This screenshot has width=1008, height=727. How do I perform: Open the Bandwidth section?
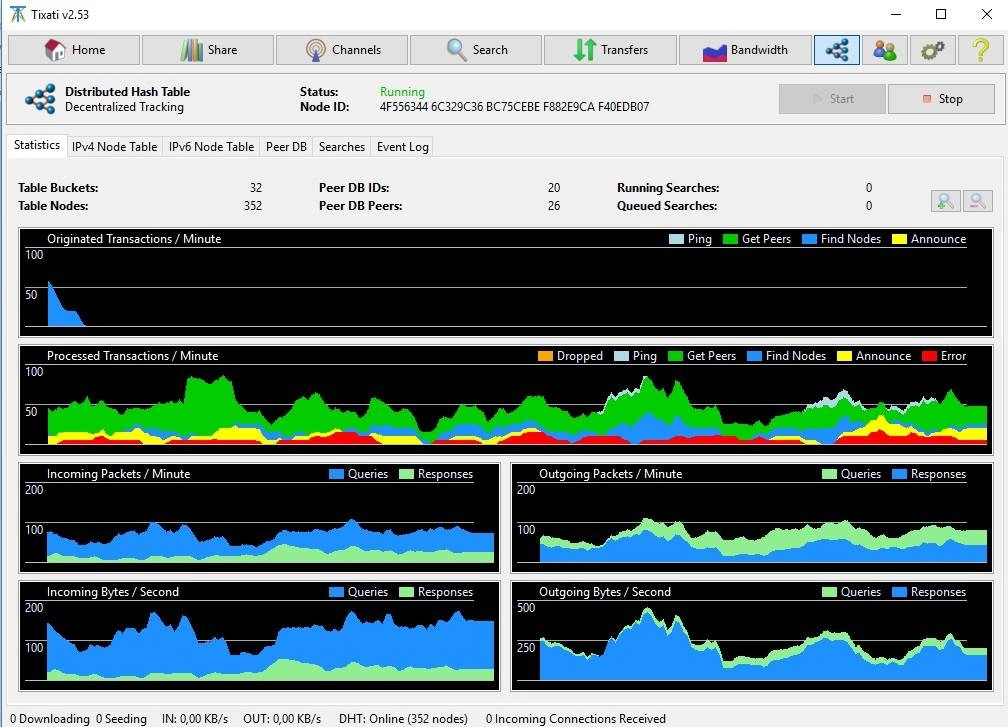point(744,50)
